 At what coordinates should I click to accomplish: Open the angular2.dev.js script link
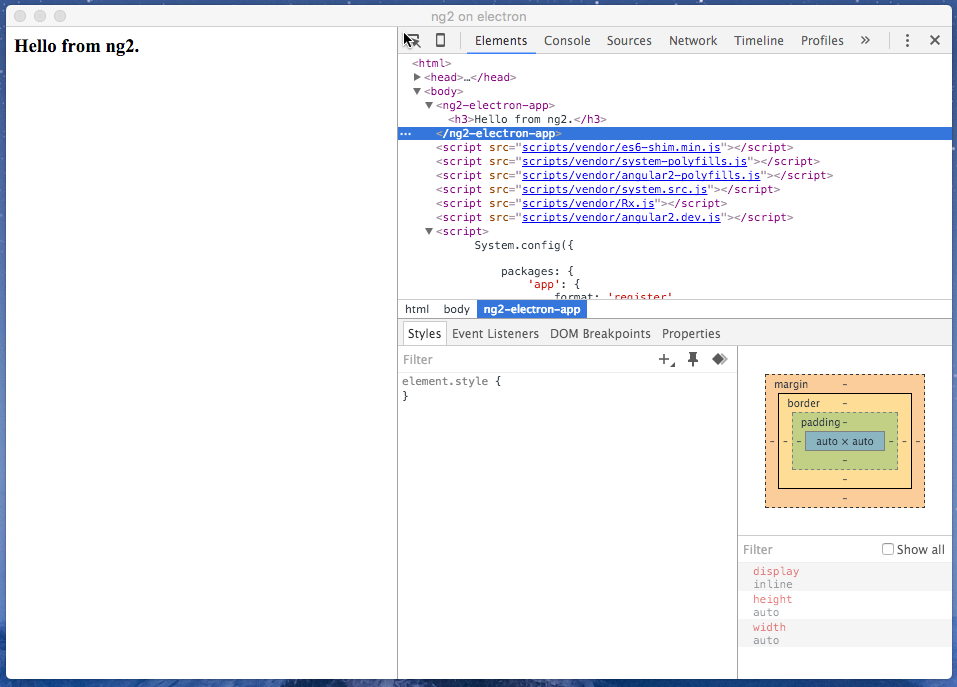621,217
